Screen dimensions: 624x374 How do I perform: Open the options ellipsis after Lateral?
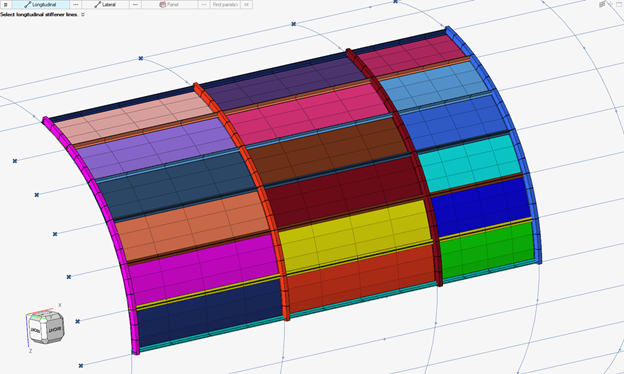coord(135,4)
